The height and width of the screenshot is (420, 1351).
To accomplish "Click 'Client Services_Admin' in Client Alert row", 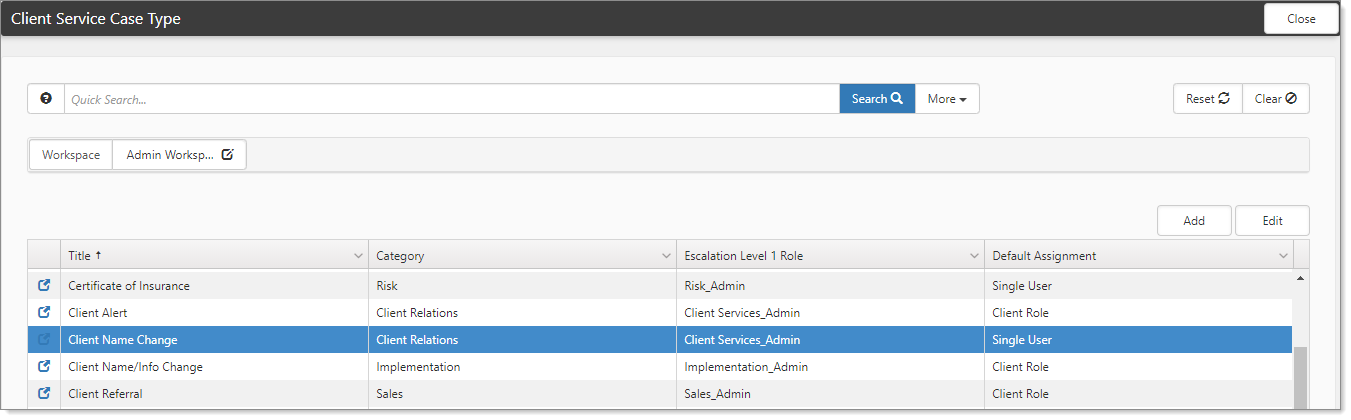I will click(x=742, y=312).
